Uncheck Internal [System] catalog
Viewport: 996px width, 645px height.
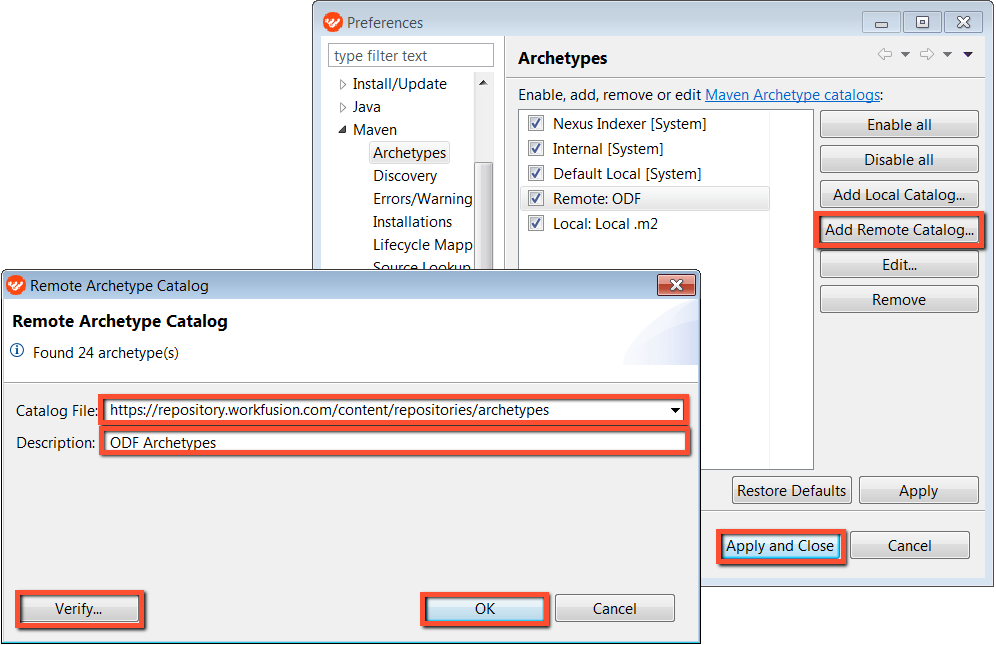[x=536, y=148]
